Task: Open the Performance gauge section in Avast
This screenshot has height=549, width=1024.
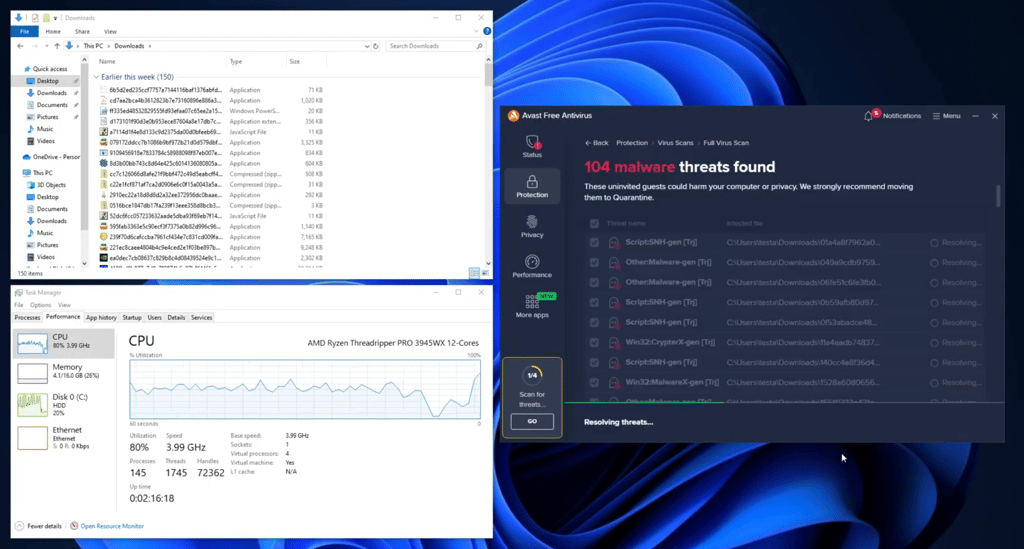Action: (x=532, y=266)
